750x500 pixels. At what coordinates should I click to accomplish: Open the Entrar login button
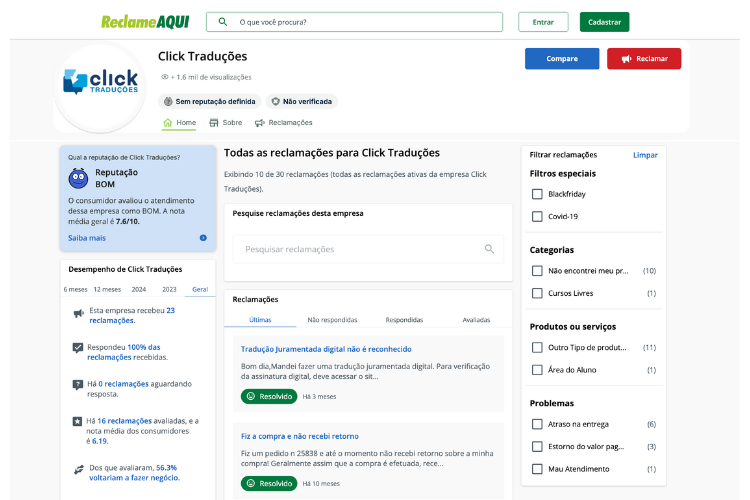tap(543, 22)
